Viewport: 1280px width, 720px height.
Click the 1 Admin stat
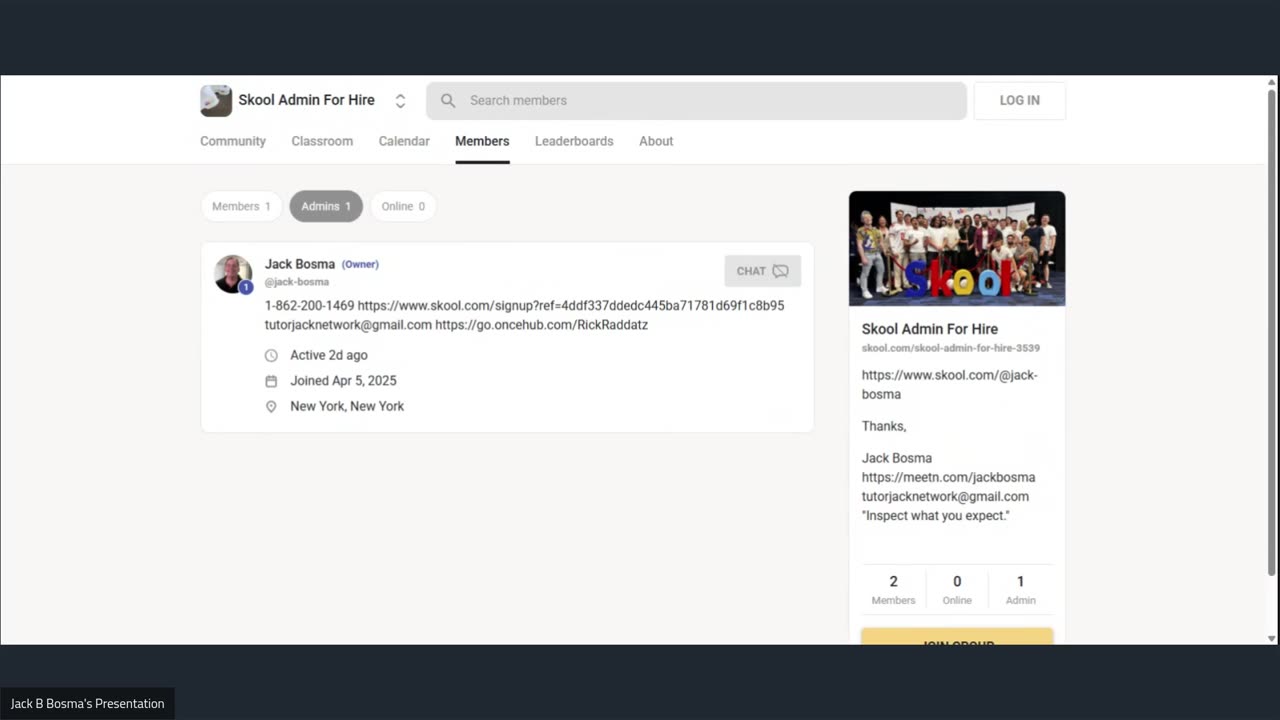tap(1020, 589)
